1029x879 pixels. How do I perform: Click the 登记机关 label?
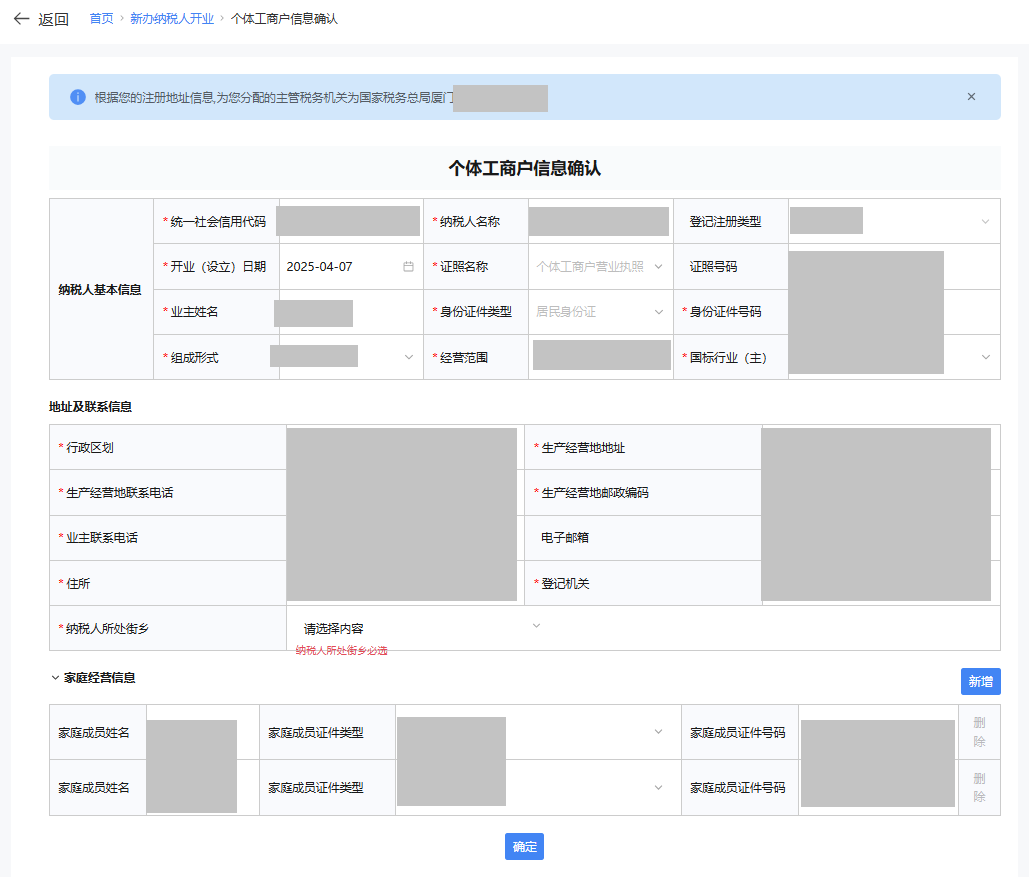[x=565, y=584]
